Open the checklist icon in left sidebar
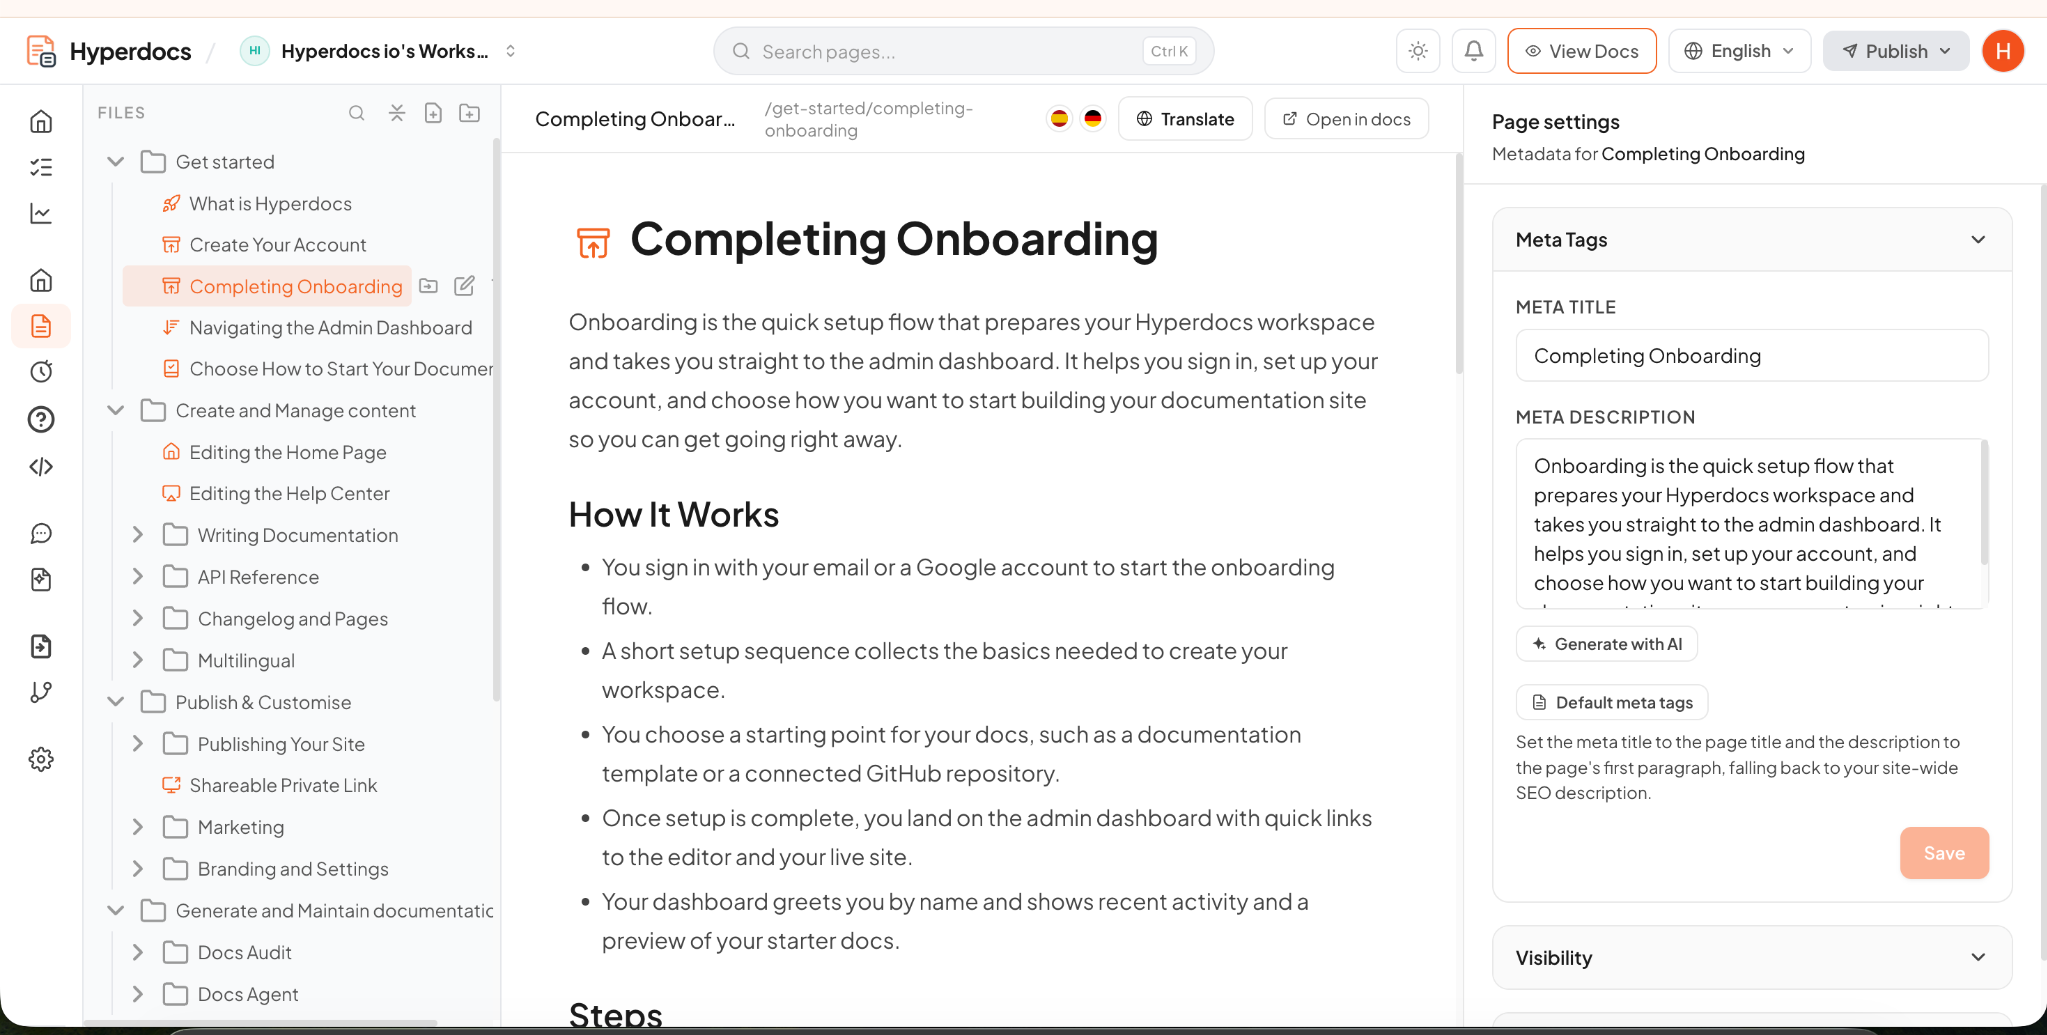The image size is (2047, 1035). (x=41, y=167)
